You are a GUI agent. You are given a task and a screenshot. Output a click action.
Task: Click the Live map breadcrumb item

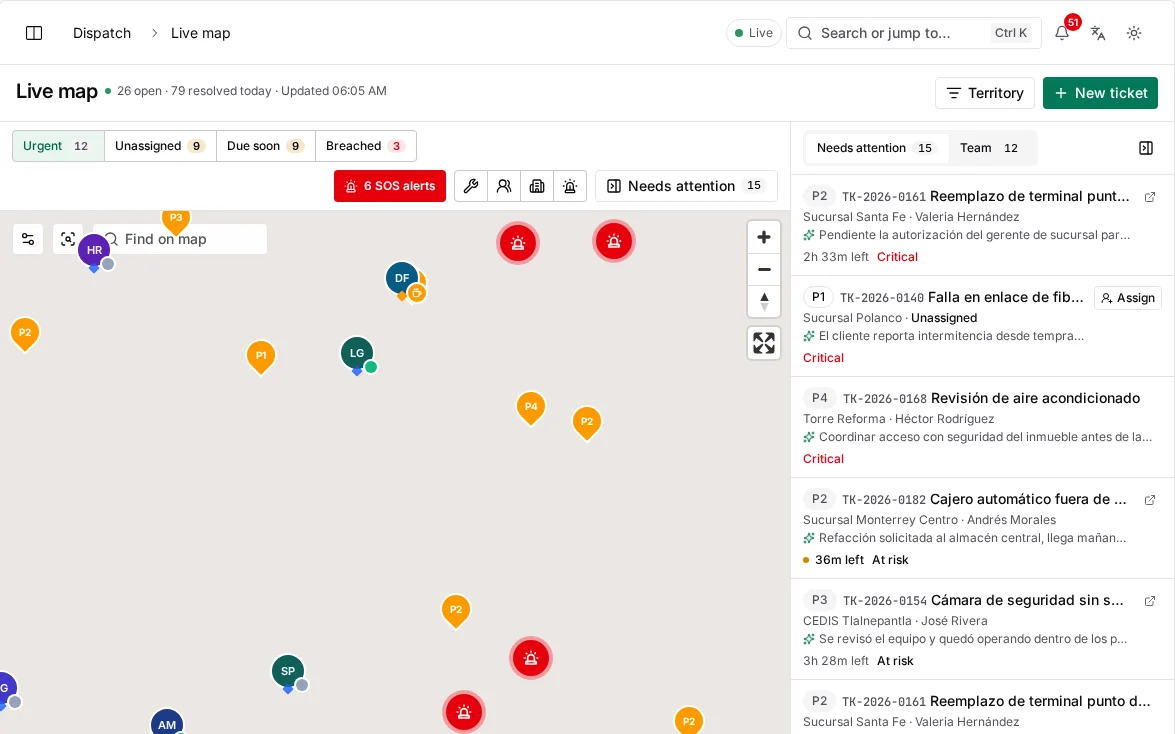tap(201, 33)
